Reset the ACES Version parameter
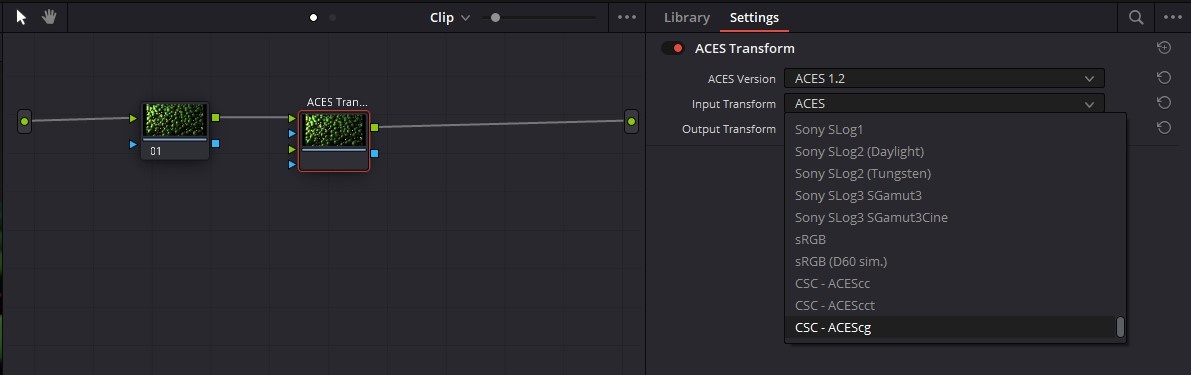The height and width of the screenshot is (375, 1191). (1164, 77)
